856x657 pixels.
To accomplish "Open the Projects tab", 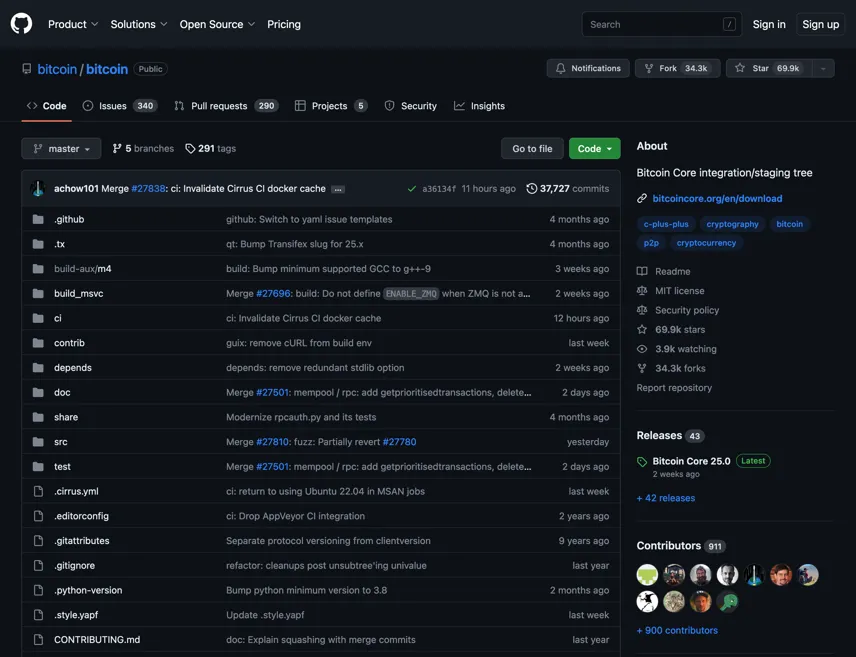I will [x=330, y=106].
